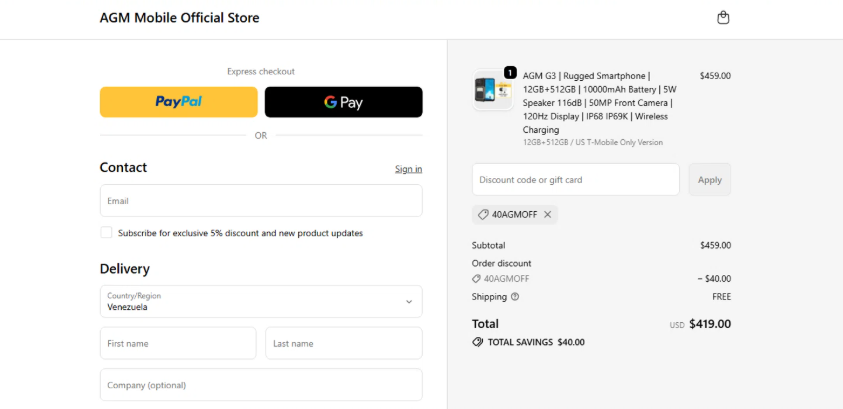Remove the 40AGMOFF discount code

(547, 214)
